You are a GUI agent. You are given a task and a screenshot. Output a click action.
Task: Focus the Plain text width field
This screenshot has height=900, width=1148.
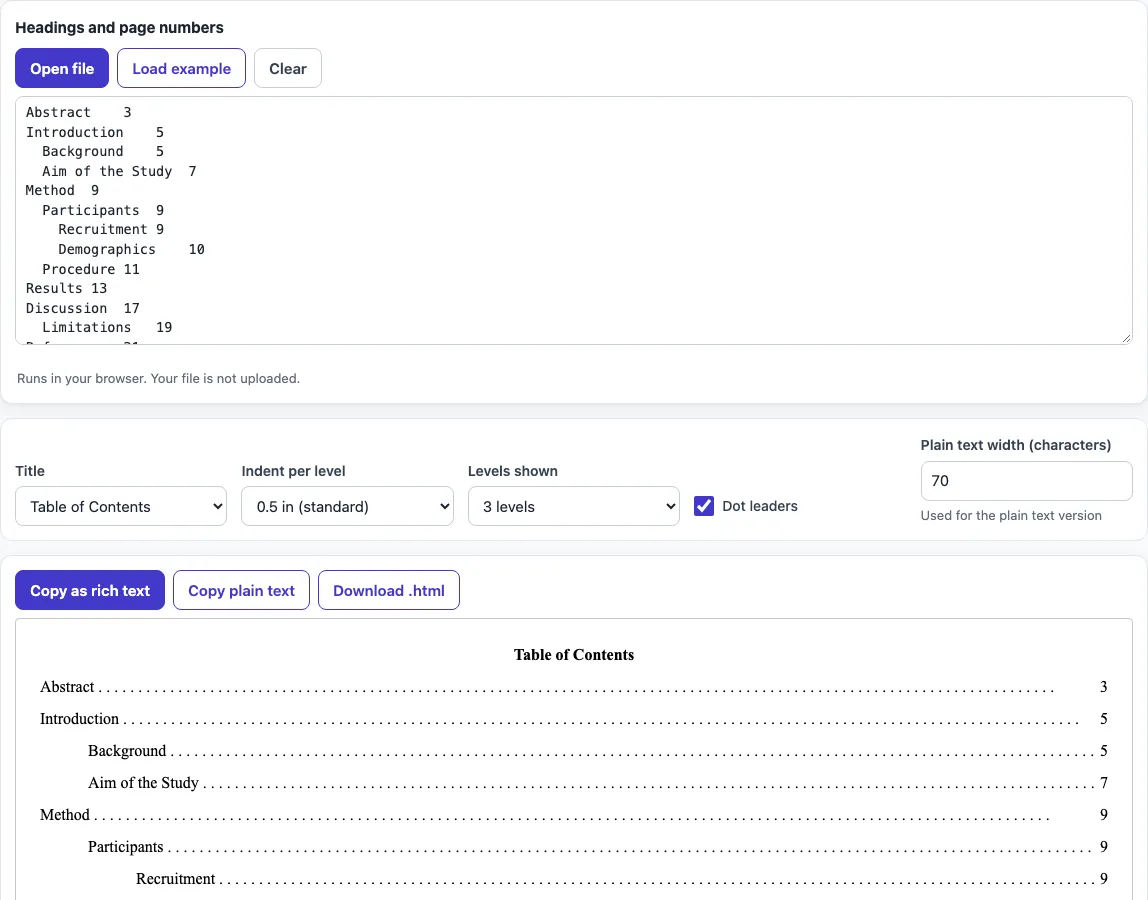(x=1026, y=481)
